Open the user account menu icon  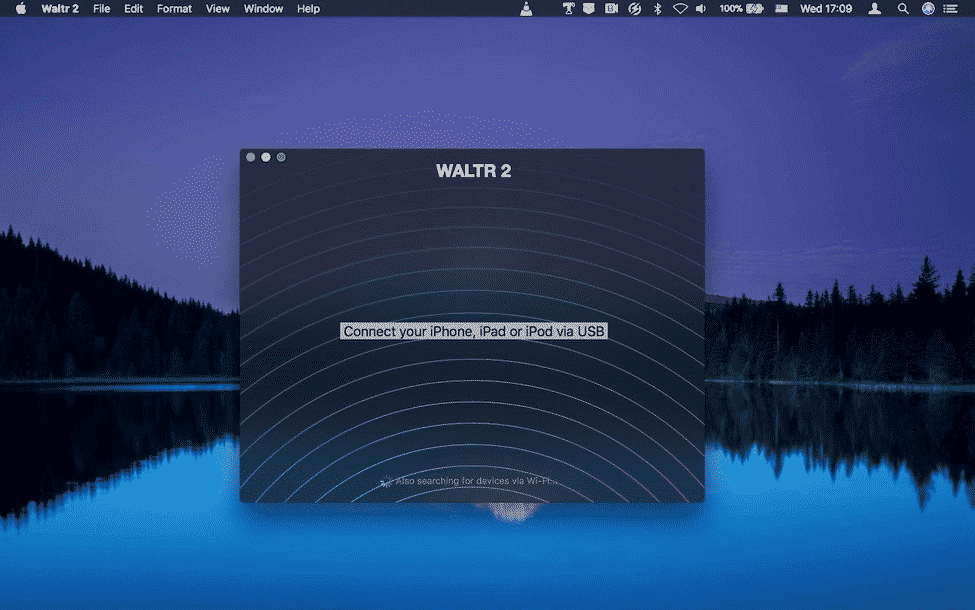point(874,9)
